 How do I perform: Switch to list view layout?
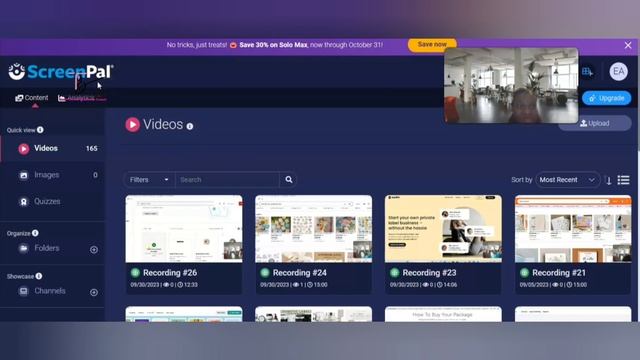coord(623,180)
